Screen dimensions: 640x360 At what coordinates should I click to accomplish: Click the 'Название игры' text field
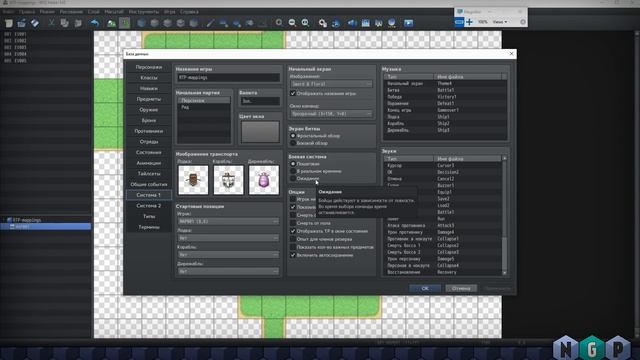click(228, 78)
